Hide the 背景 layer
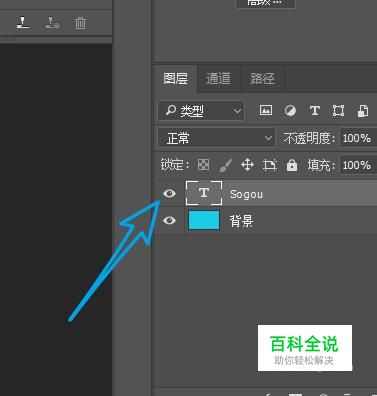 169,220
